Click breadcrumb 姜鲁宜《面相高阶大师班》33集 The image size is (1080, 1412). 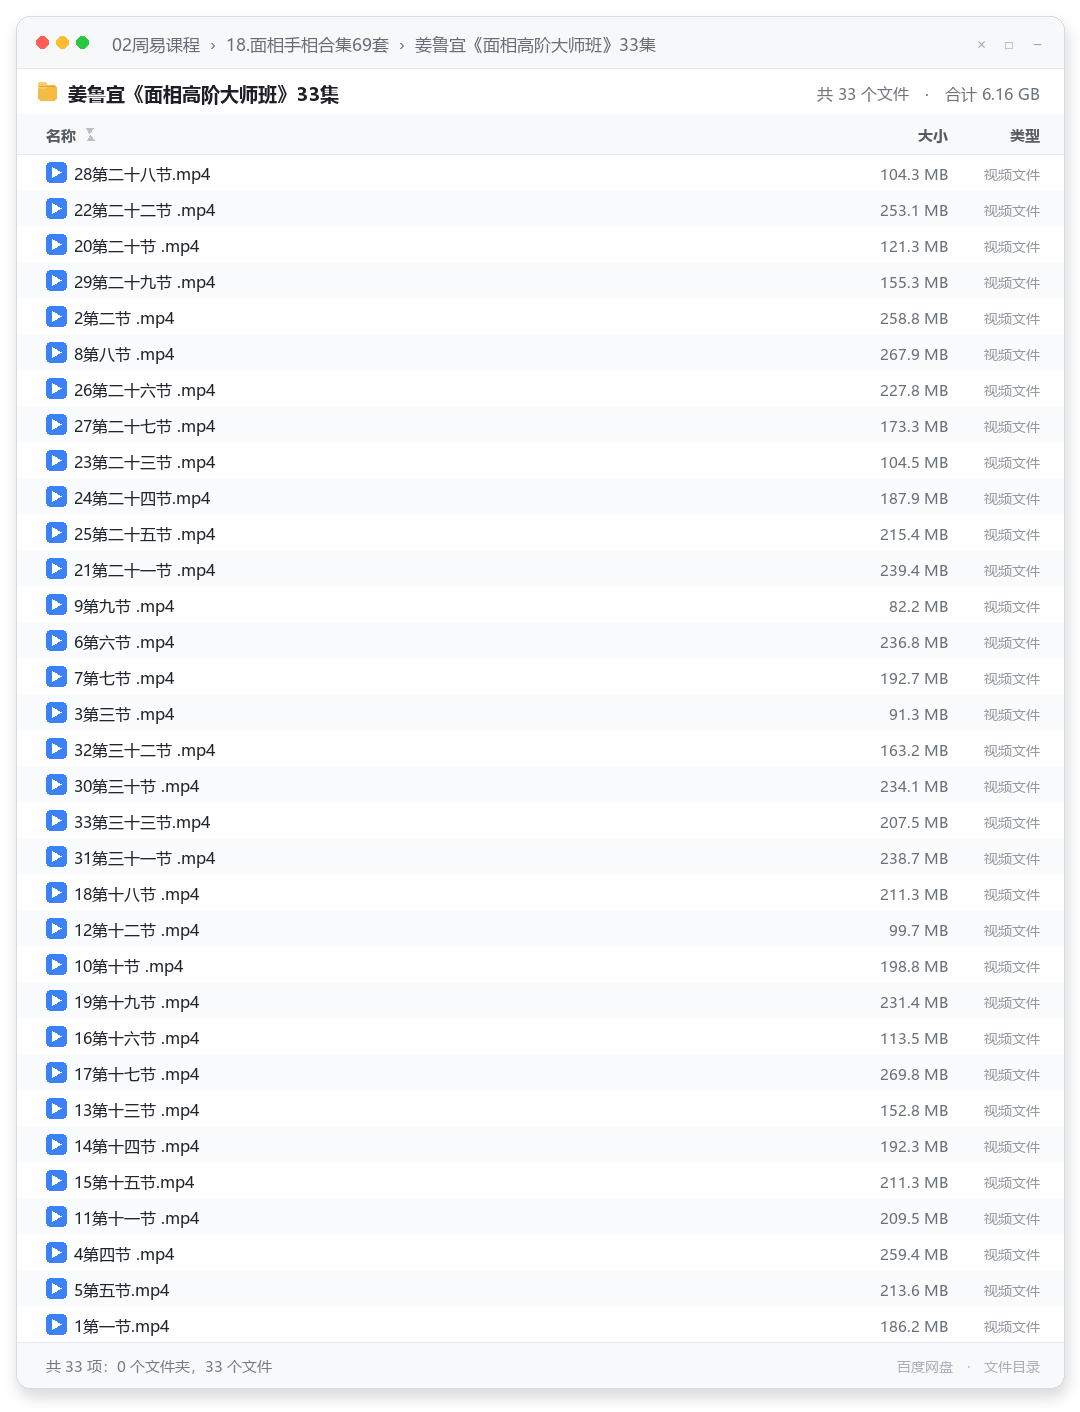535,45
